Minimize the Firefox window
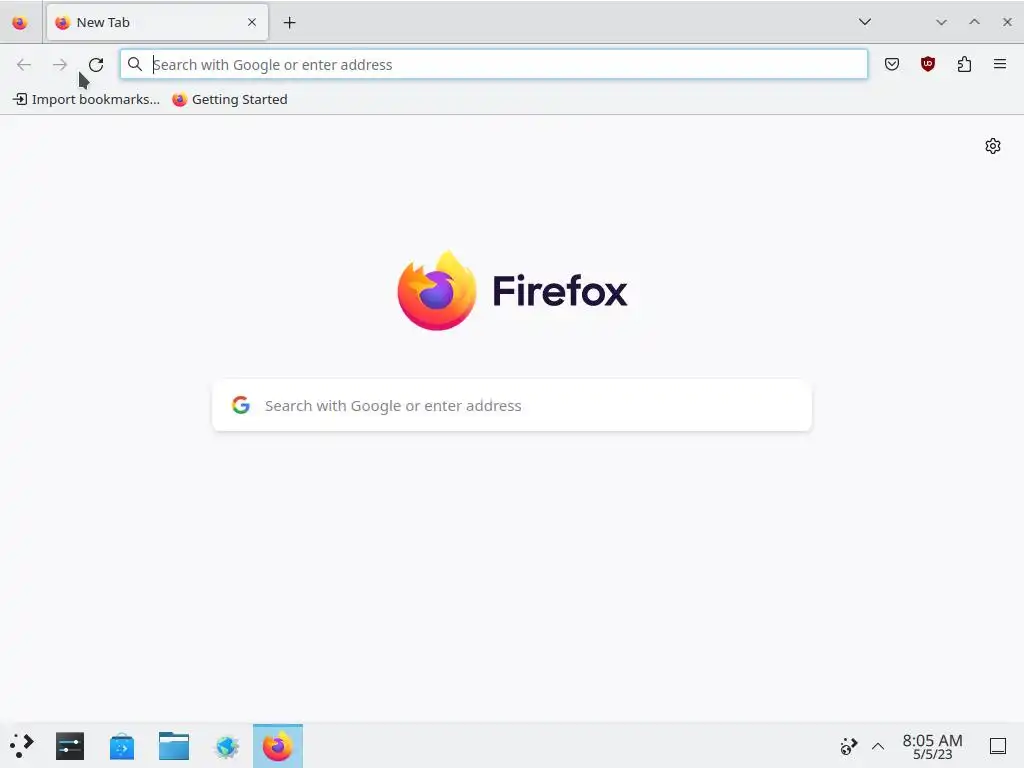The image size is (1024, 768). click(941, 22)
